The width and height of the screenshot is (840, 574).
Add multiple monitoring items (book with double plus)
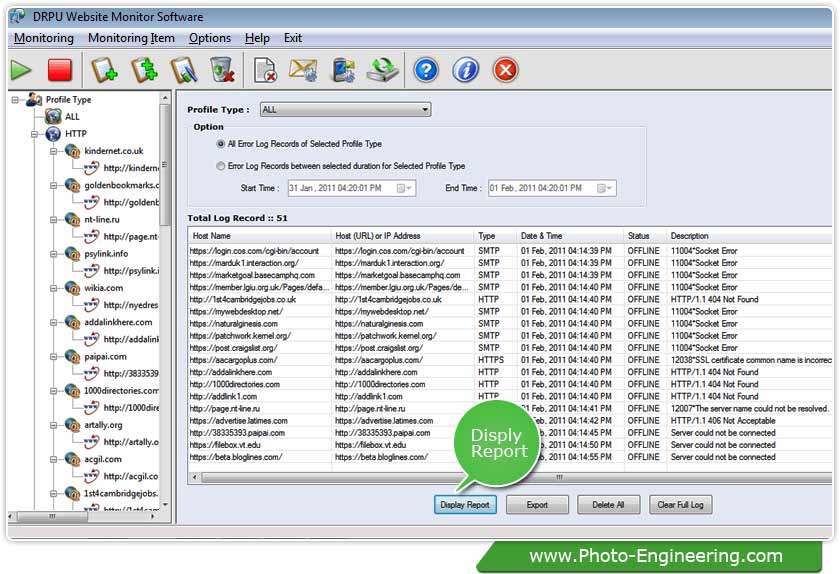pos(144,70)
